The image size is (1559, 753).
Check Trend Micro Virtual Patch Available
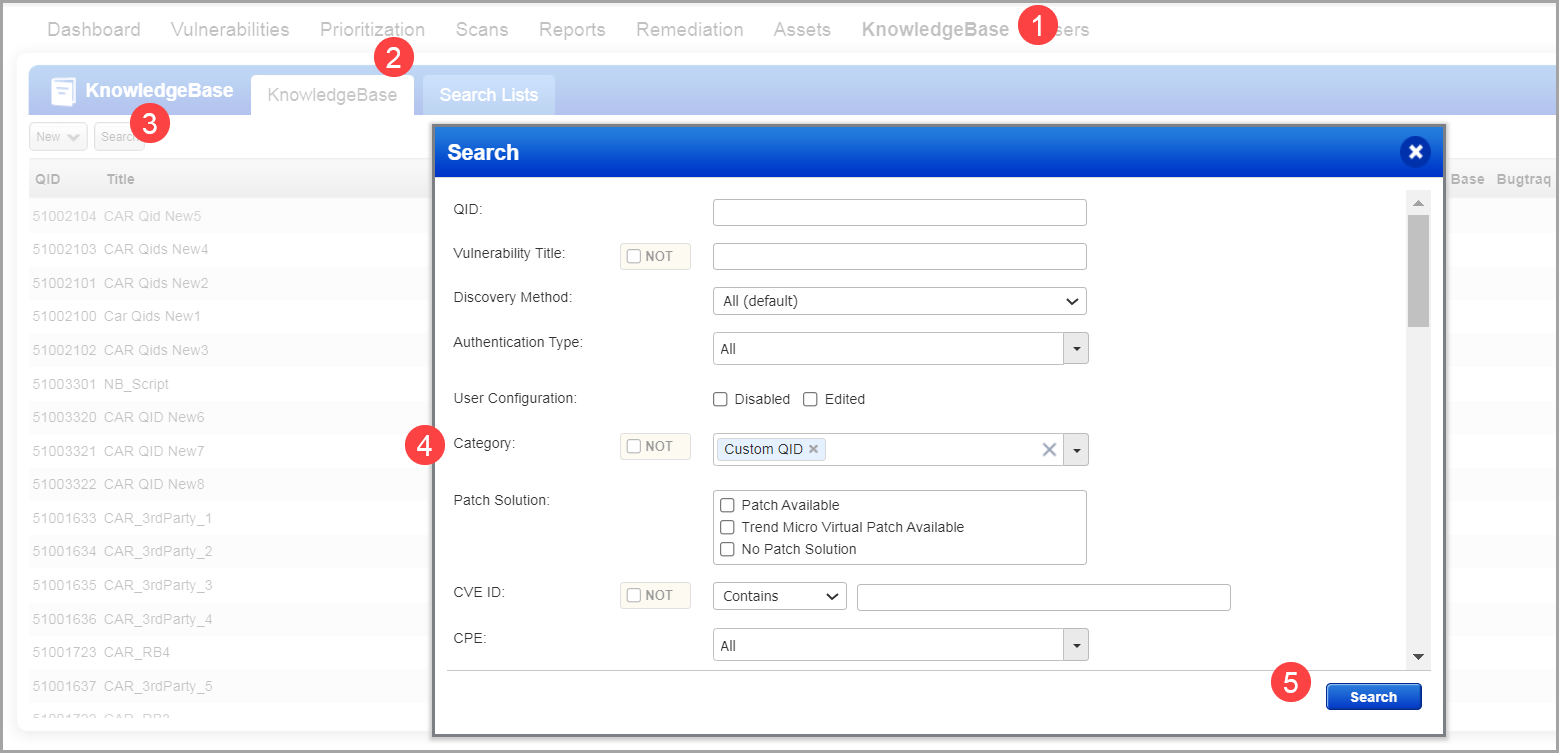click(727, 527)
